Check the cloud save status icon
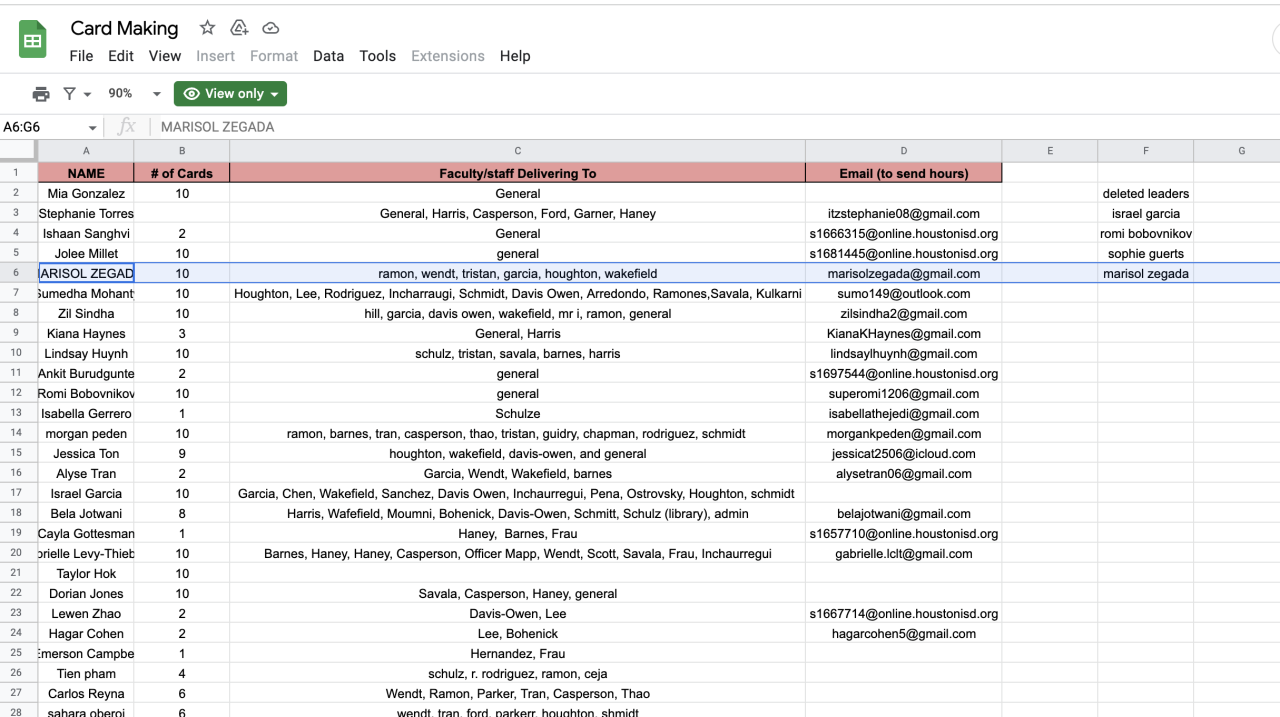The width and height of the screenshot is (1280, 717). point(270,28)
